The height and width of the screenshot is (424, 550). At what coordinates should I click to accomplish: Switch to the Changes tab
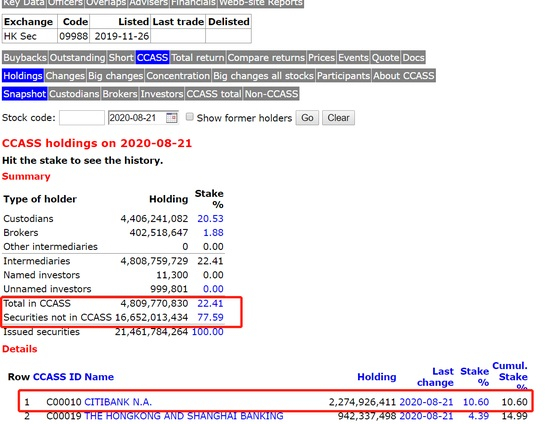(x=65, y=76)
